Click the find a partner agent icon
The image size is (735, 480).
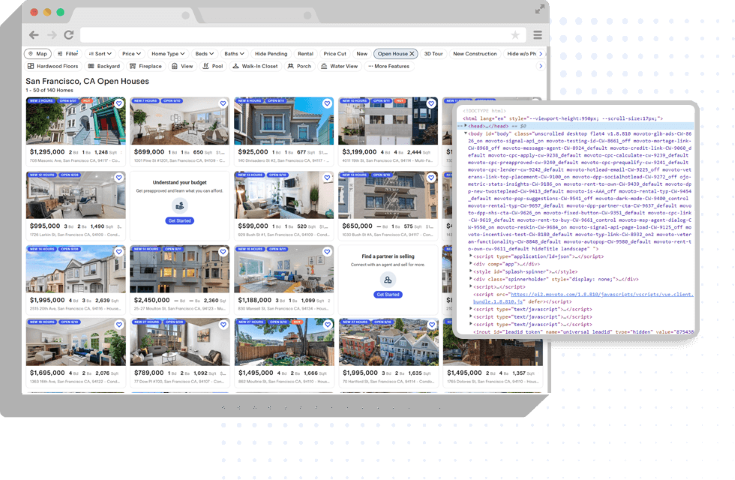pyautogui.click(x=388, y=280)
